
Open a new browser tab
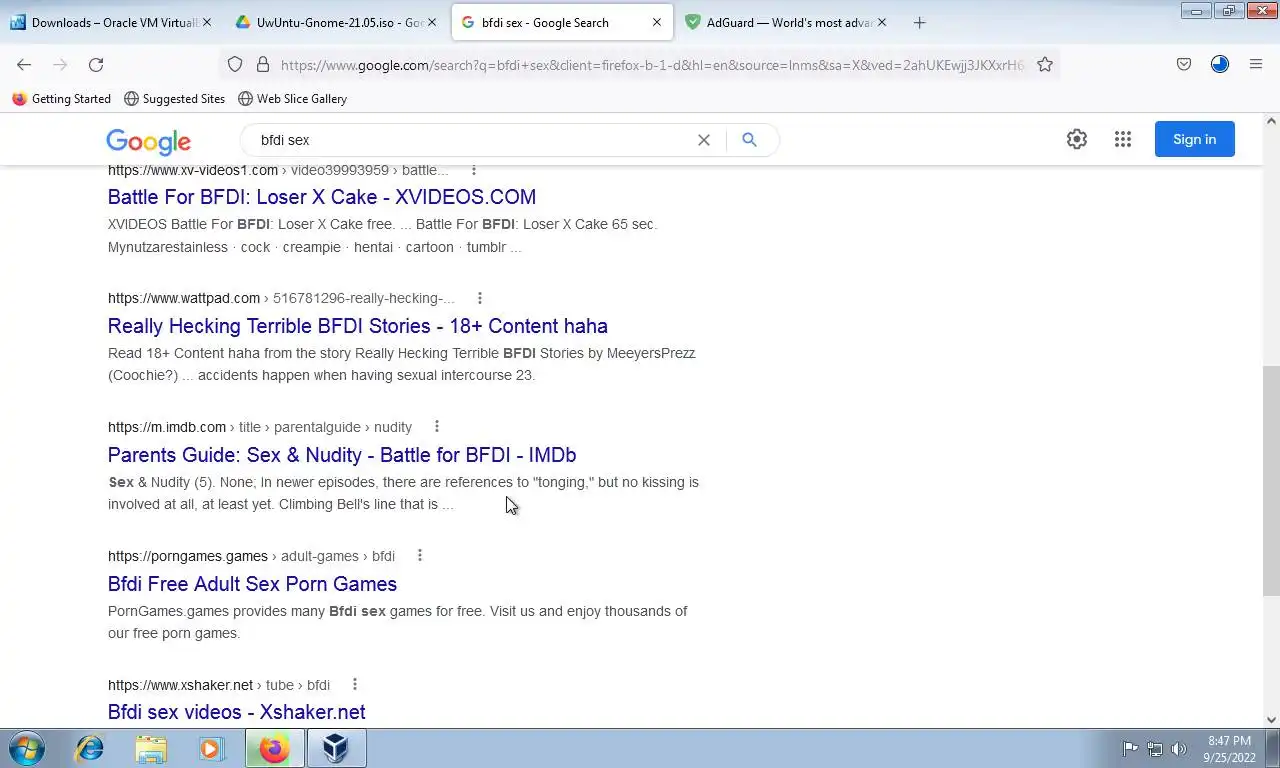point(920,22)
